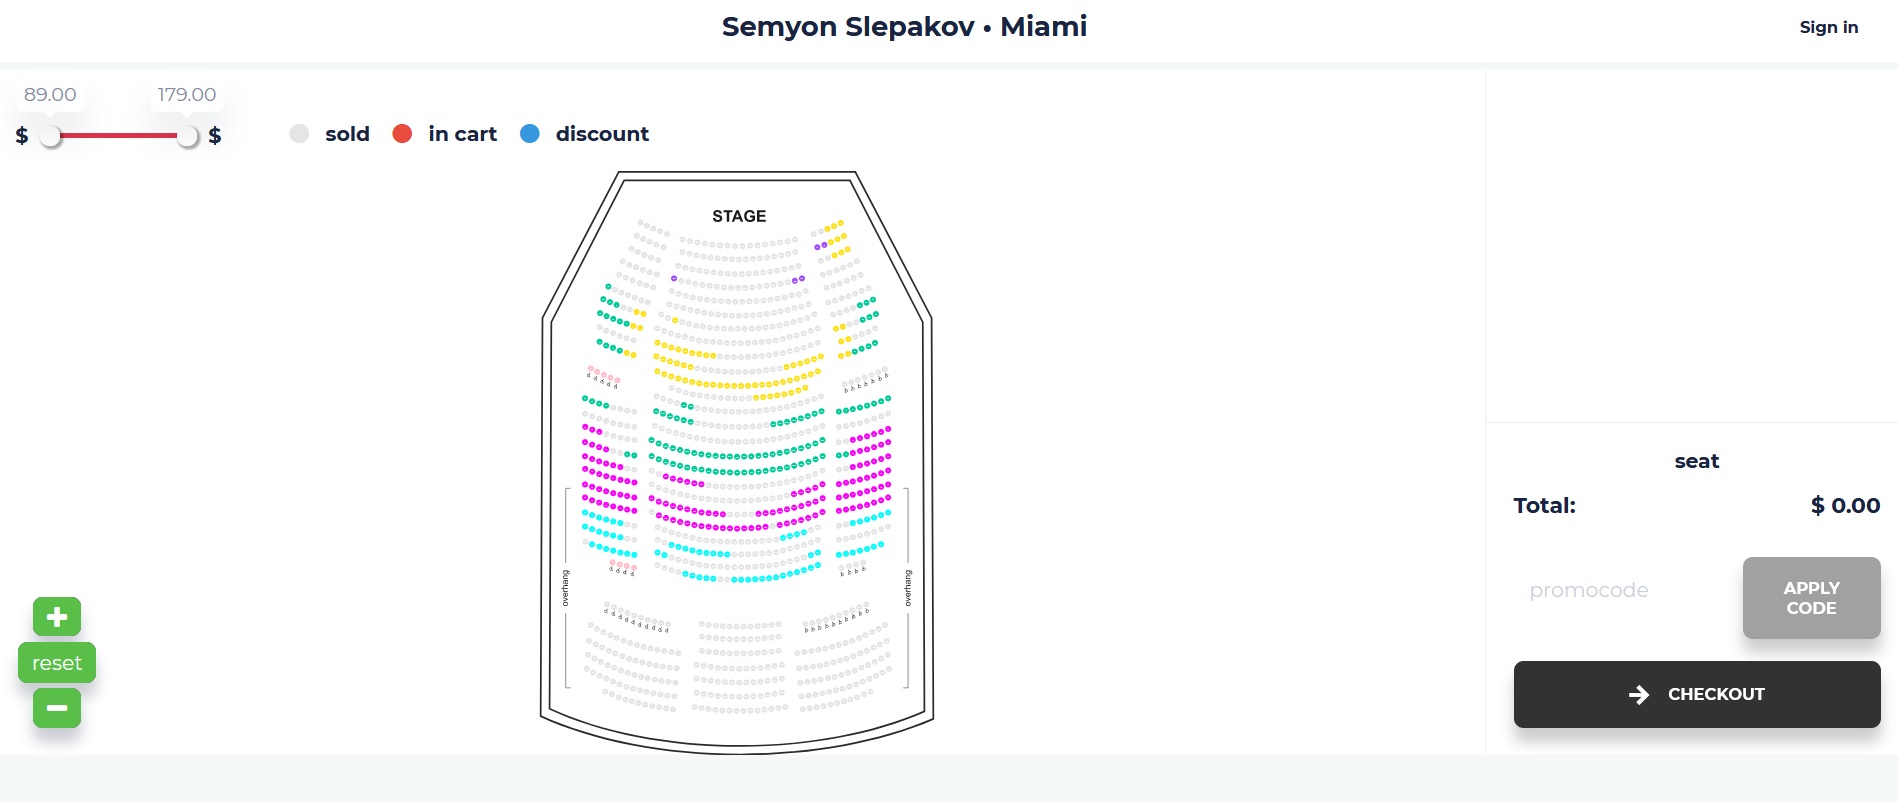Grab the minimum price slider handle
Viewport: 1898px width, 802px height.
pyautogui.click(x=50, y=136)
